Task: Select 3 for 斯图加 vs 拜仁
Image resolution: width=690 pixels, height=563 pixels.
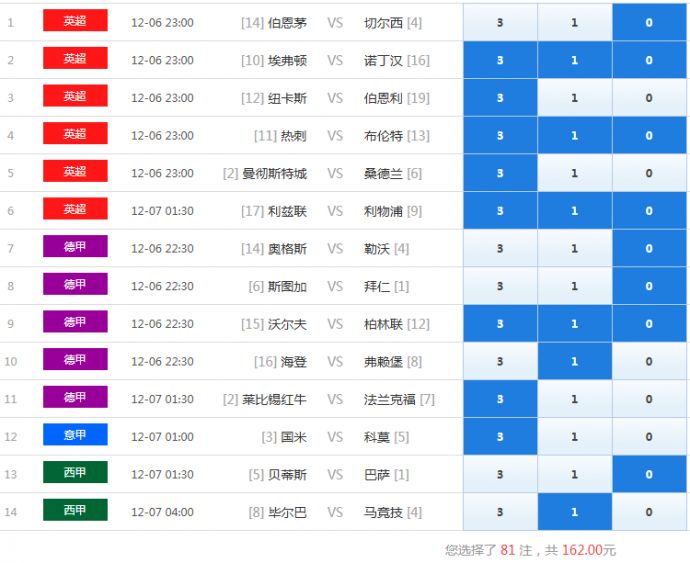Action: point(500,286)
